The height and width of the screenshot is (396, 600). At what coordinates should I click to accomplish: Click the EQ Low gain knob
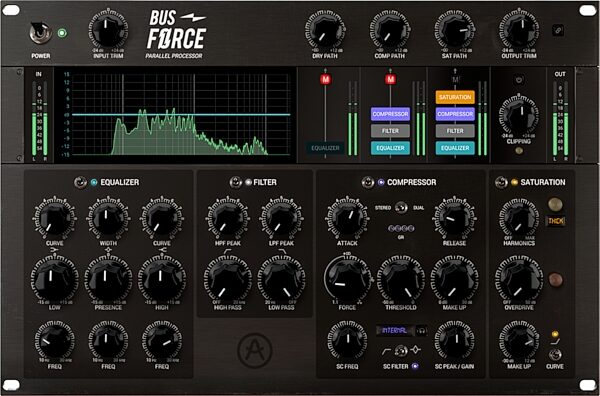click(54, 279)
